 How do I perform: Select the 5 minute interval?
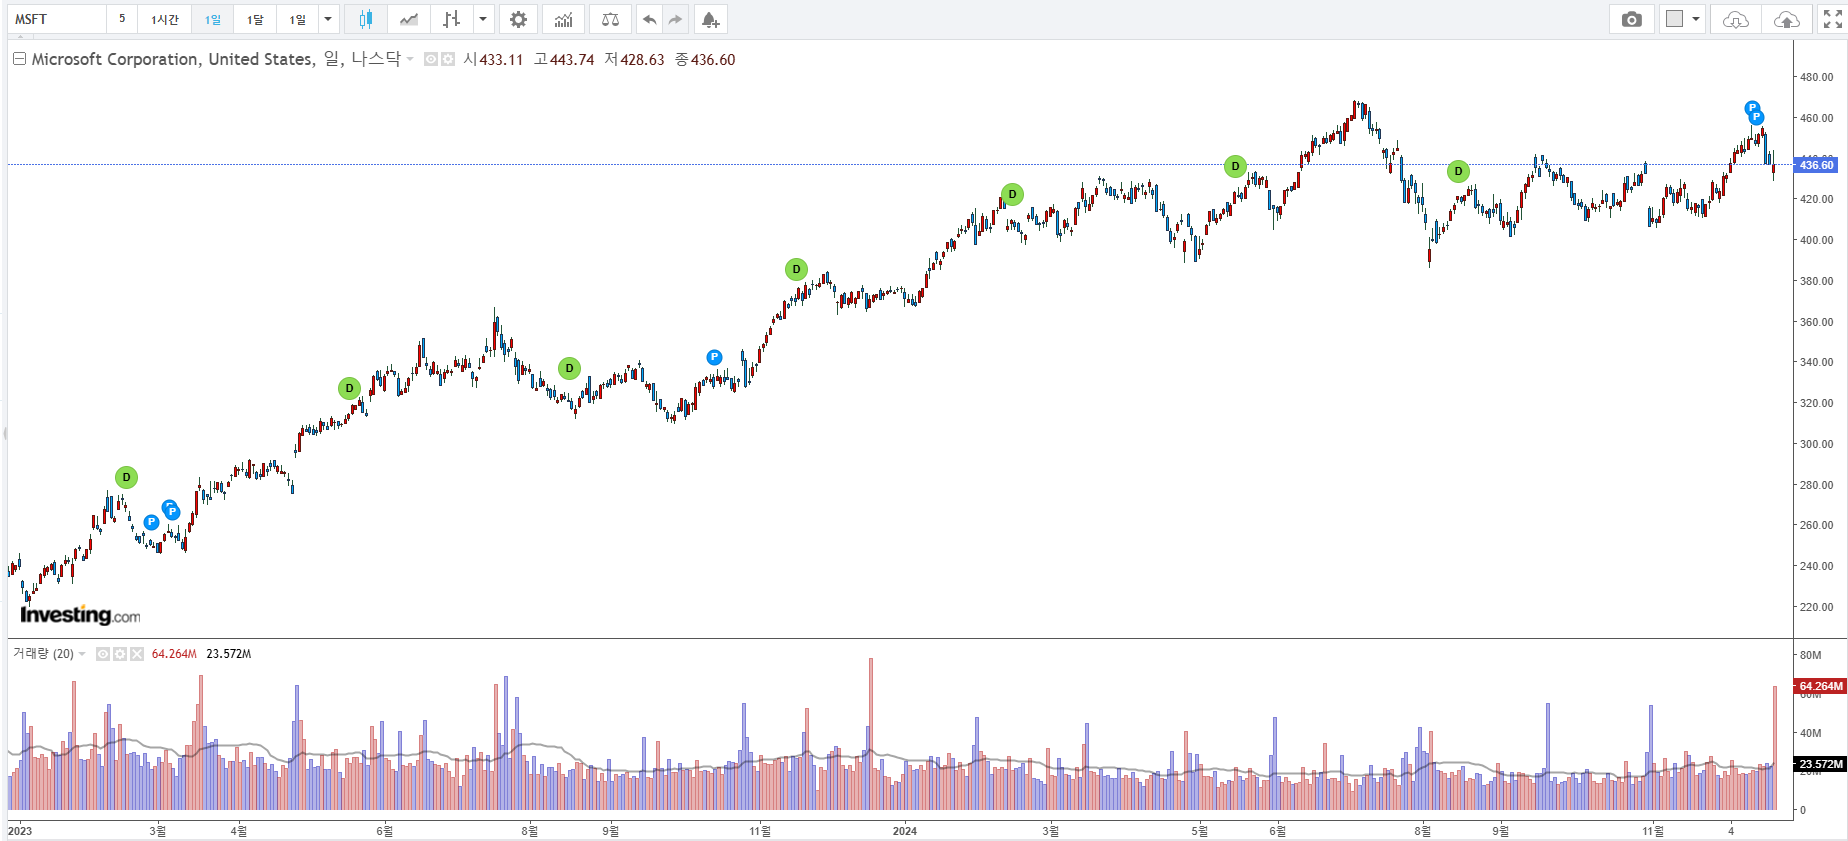pyautogui.click(x=122, y=19)
